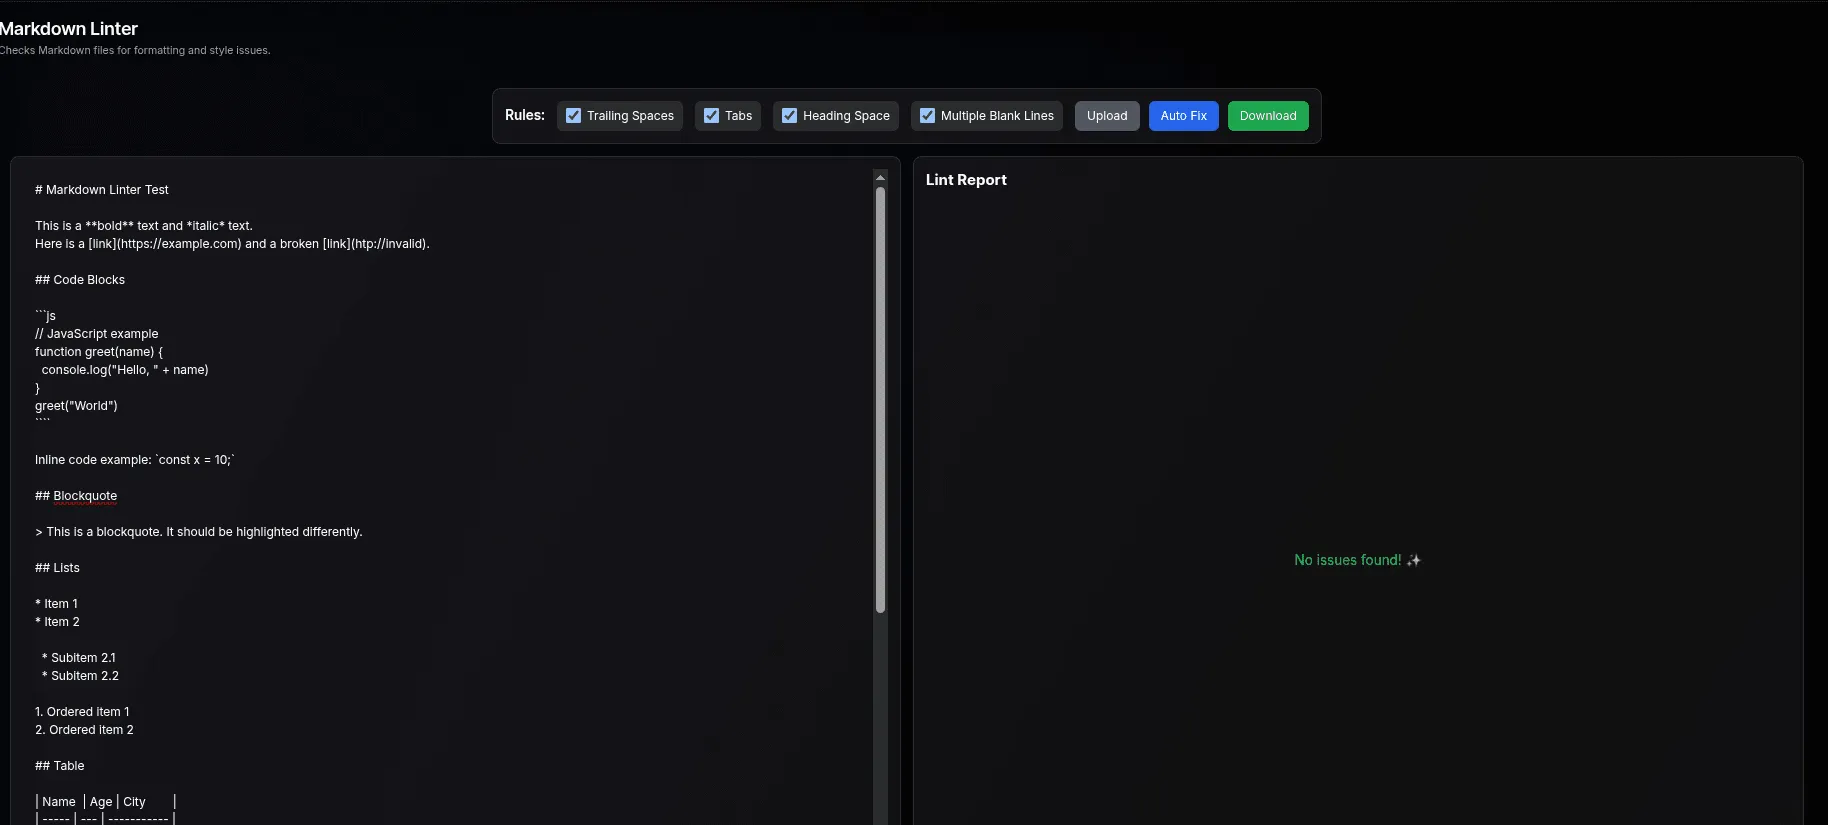Disable the Heading Space rule checkbox

coord(789,116)
